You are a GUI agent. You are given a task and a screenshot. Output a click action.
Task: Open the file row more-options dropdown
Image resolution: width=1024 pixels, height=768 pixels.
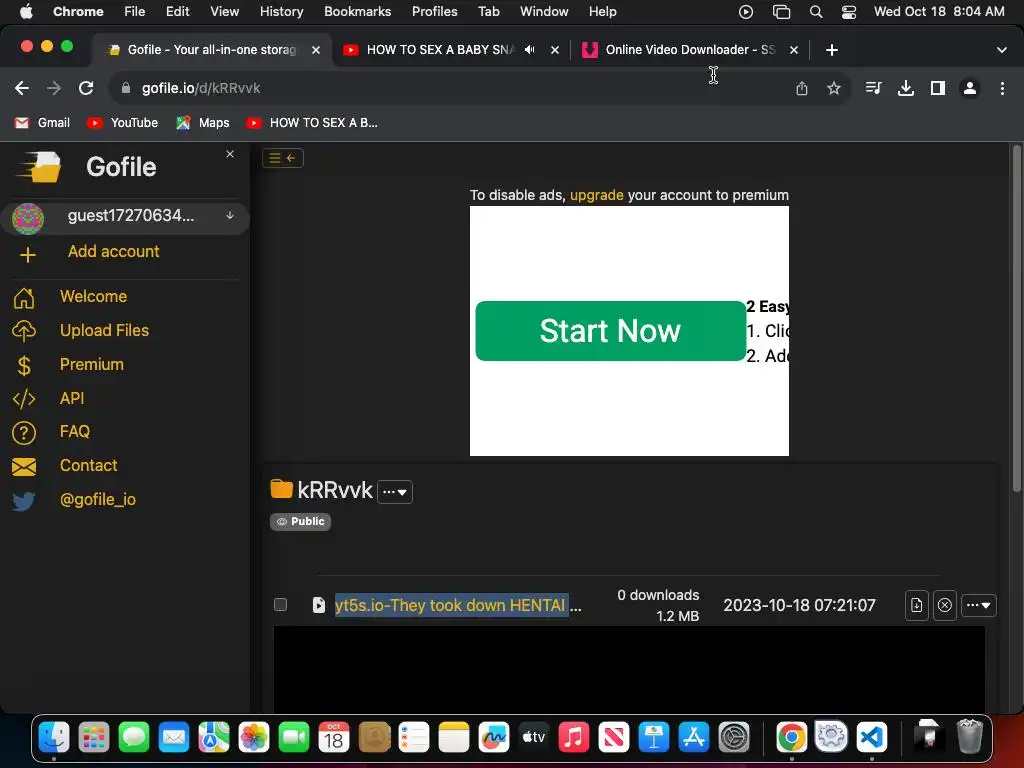978,605
